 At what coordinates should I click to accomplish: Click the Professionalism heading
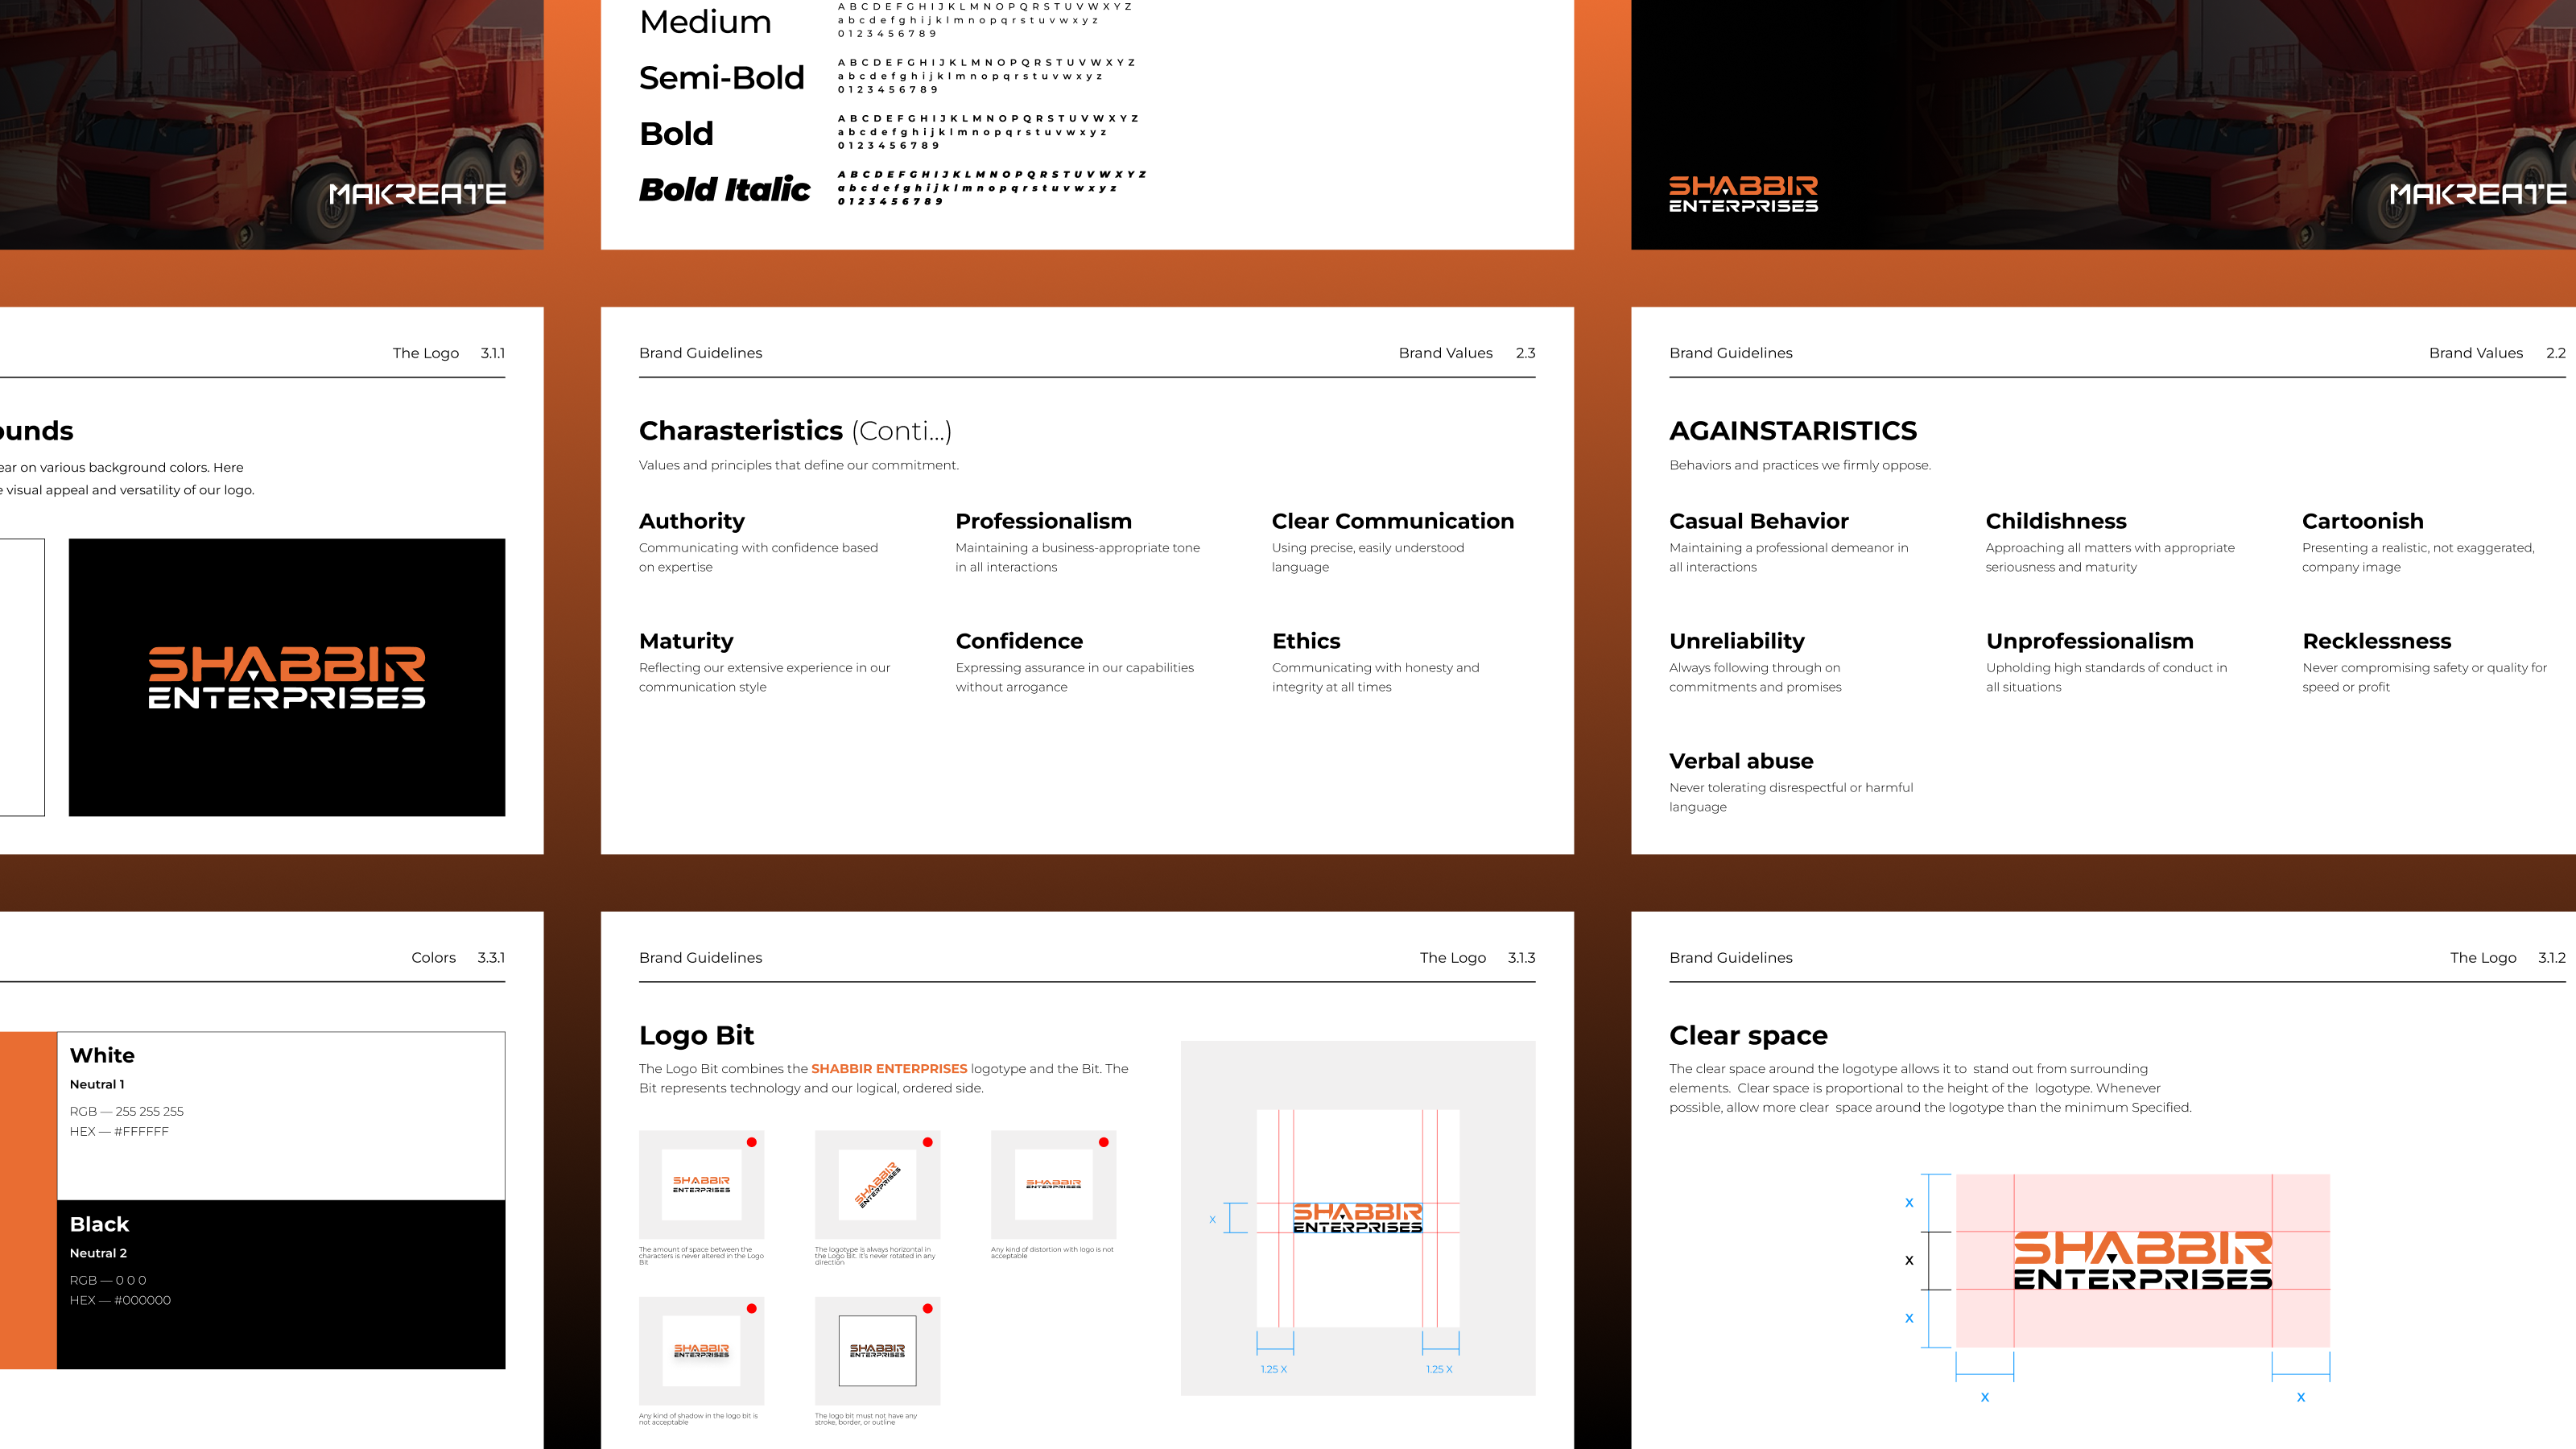[x=1043, y=521]
